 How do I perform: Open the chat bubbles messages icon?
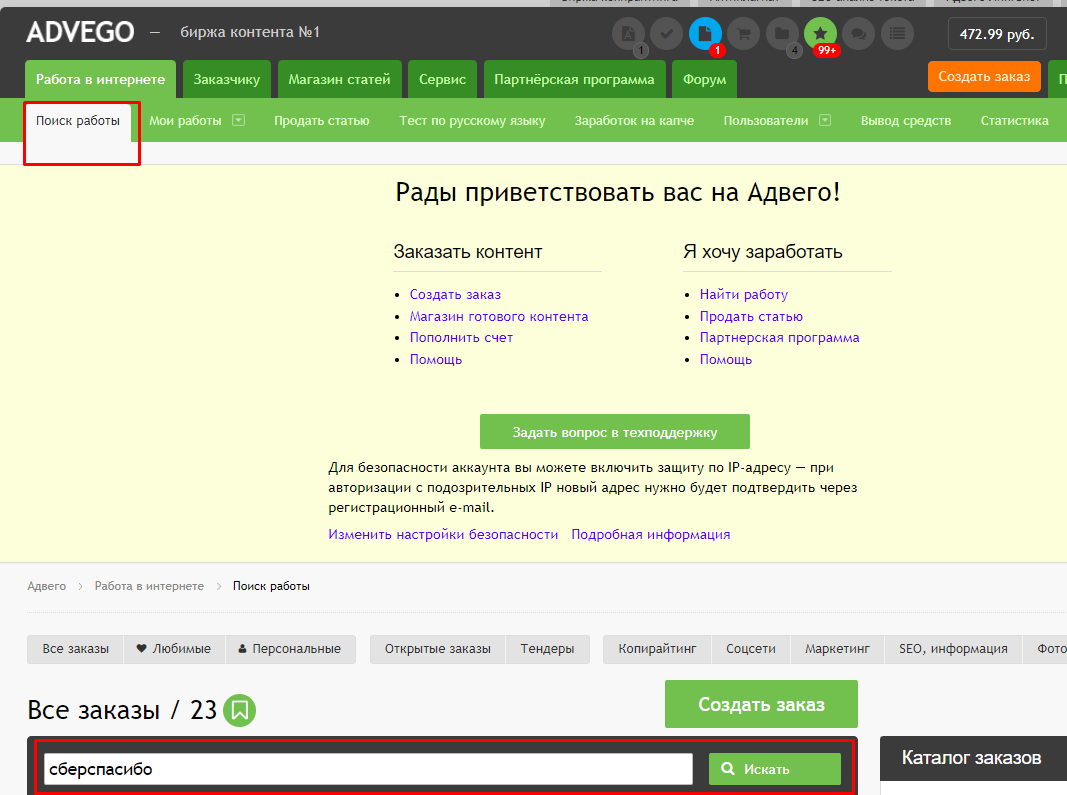[x=859, y=33]
